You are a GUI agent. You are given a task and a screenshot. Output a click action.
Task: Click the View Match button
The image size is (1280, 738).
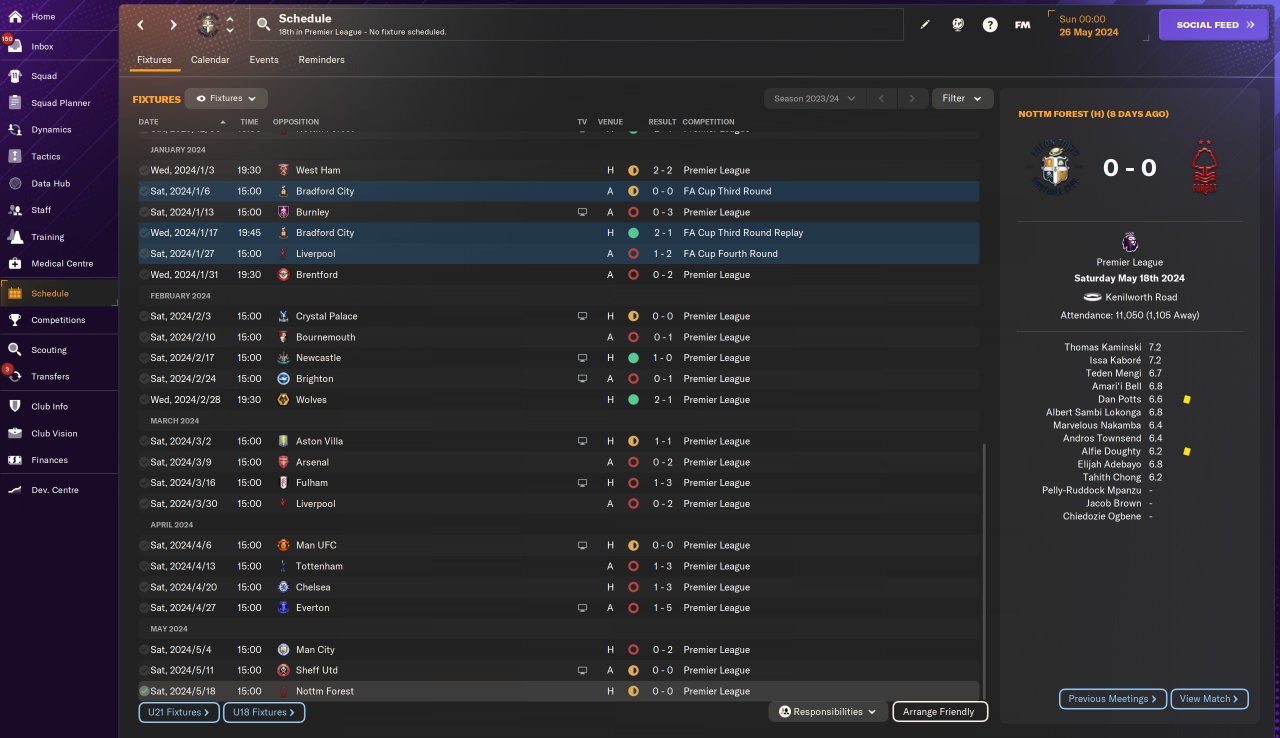pyautogui.click(x=1210, y=699)
